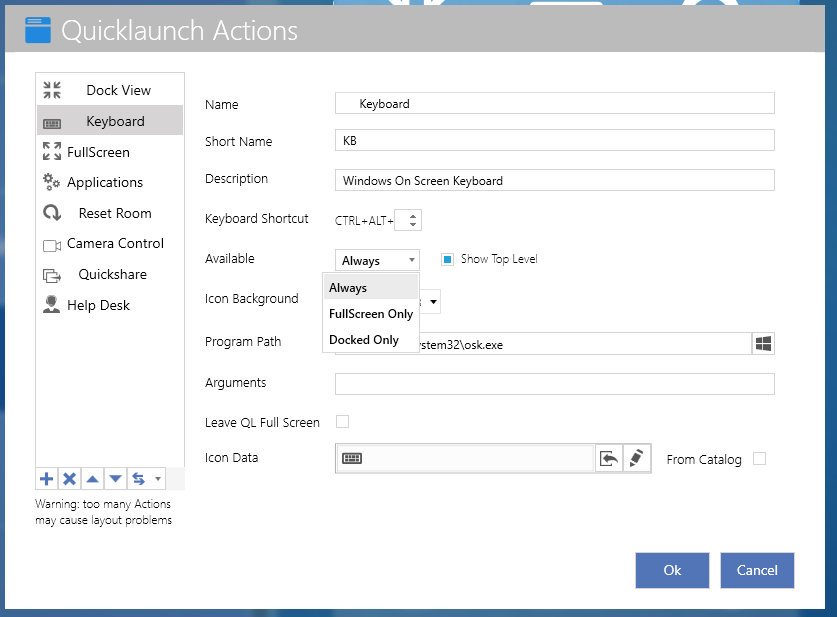
Task: Decrease the keyboard shortcut spinner down arrow
Action: [x=413, y=225]
